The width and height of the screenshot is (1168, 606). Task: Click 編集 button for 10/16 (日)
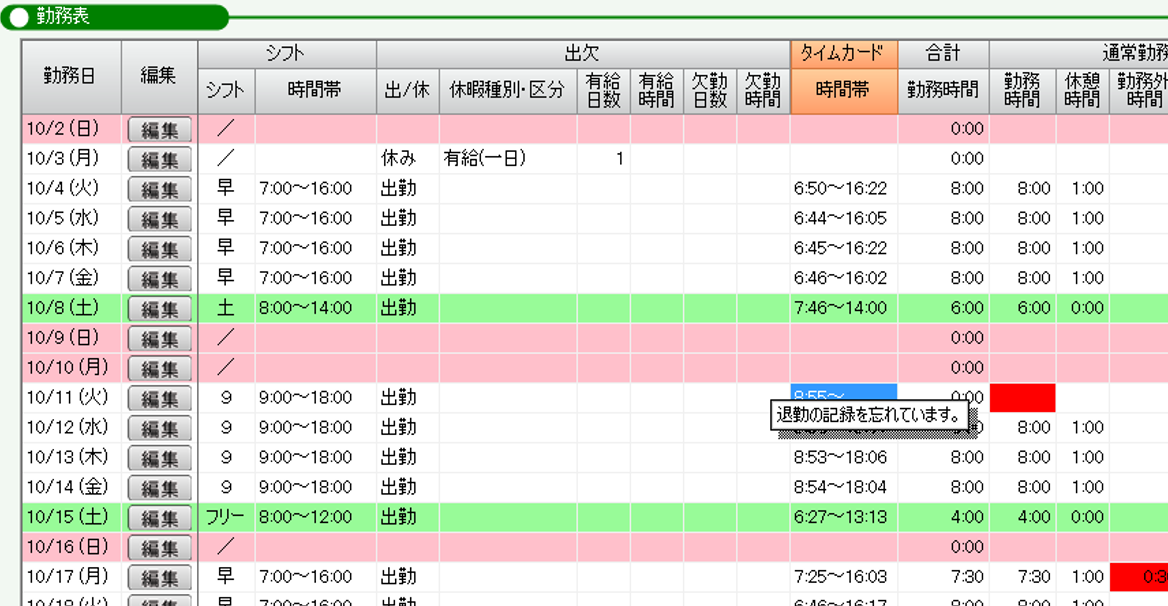[x=159, y=547]
